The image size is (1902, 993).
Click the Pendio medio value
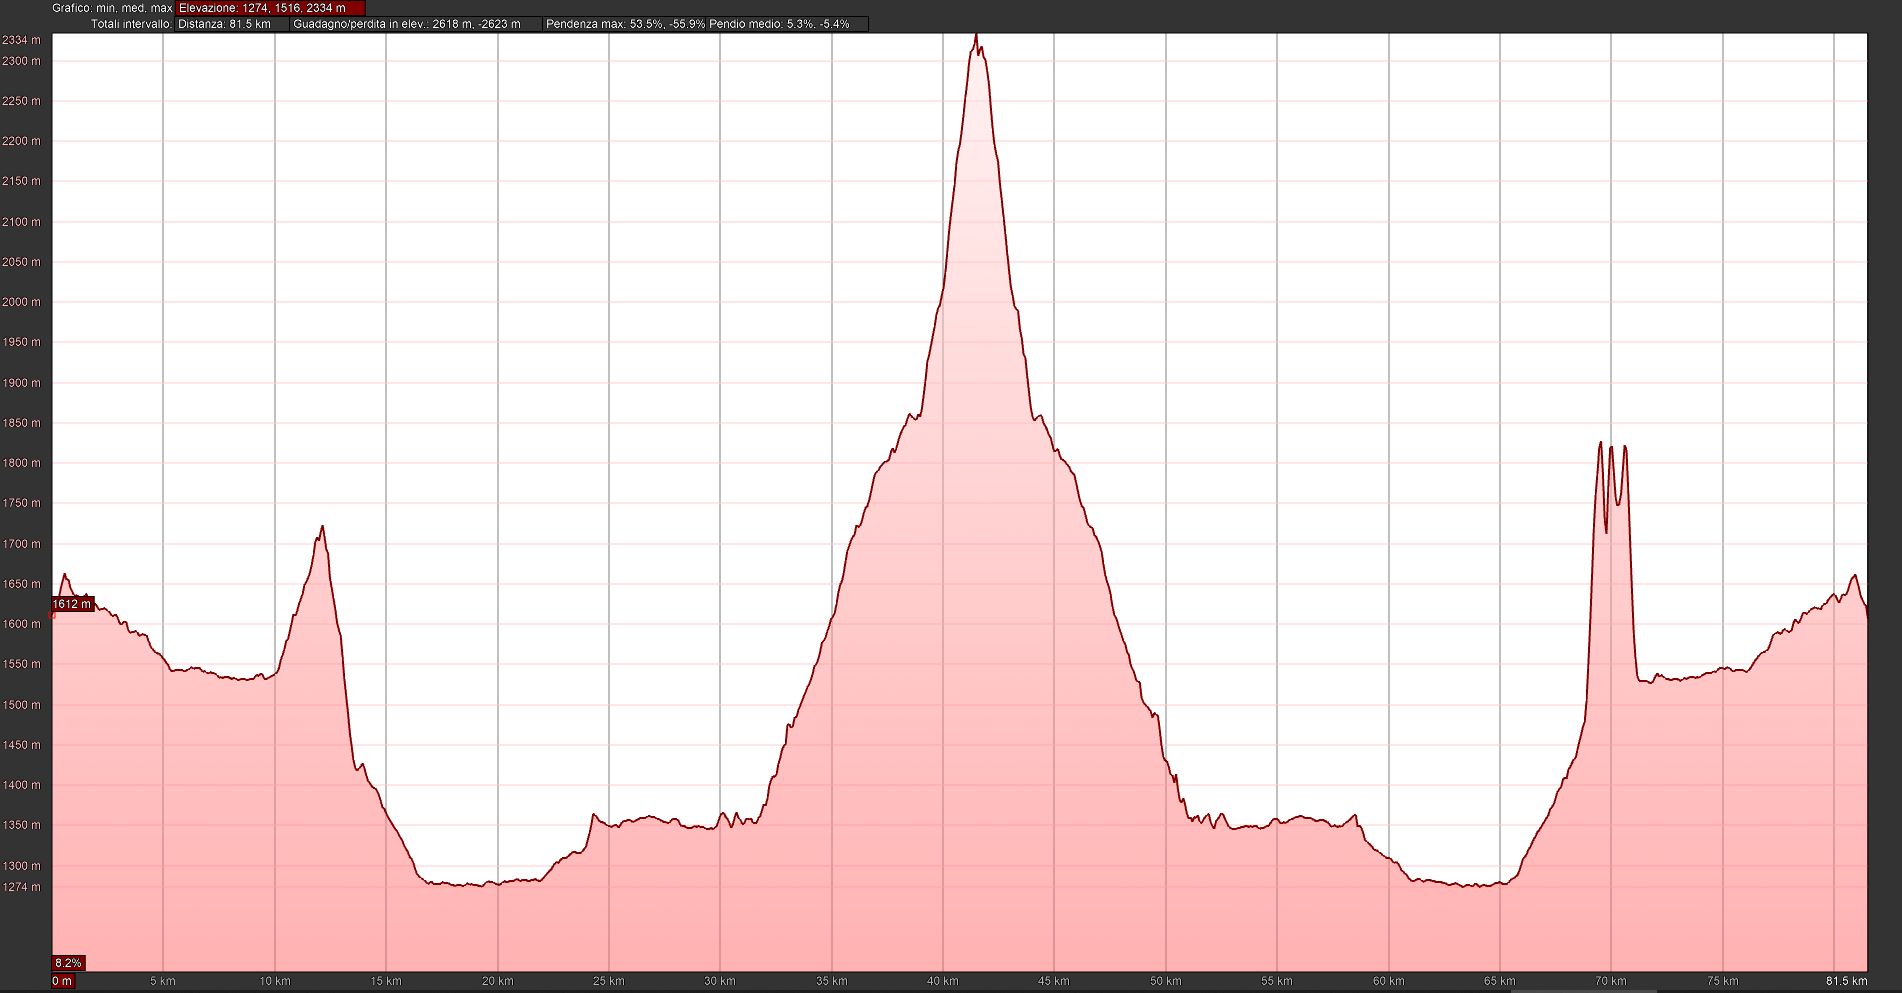click(780, 24)
